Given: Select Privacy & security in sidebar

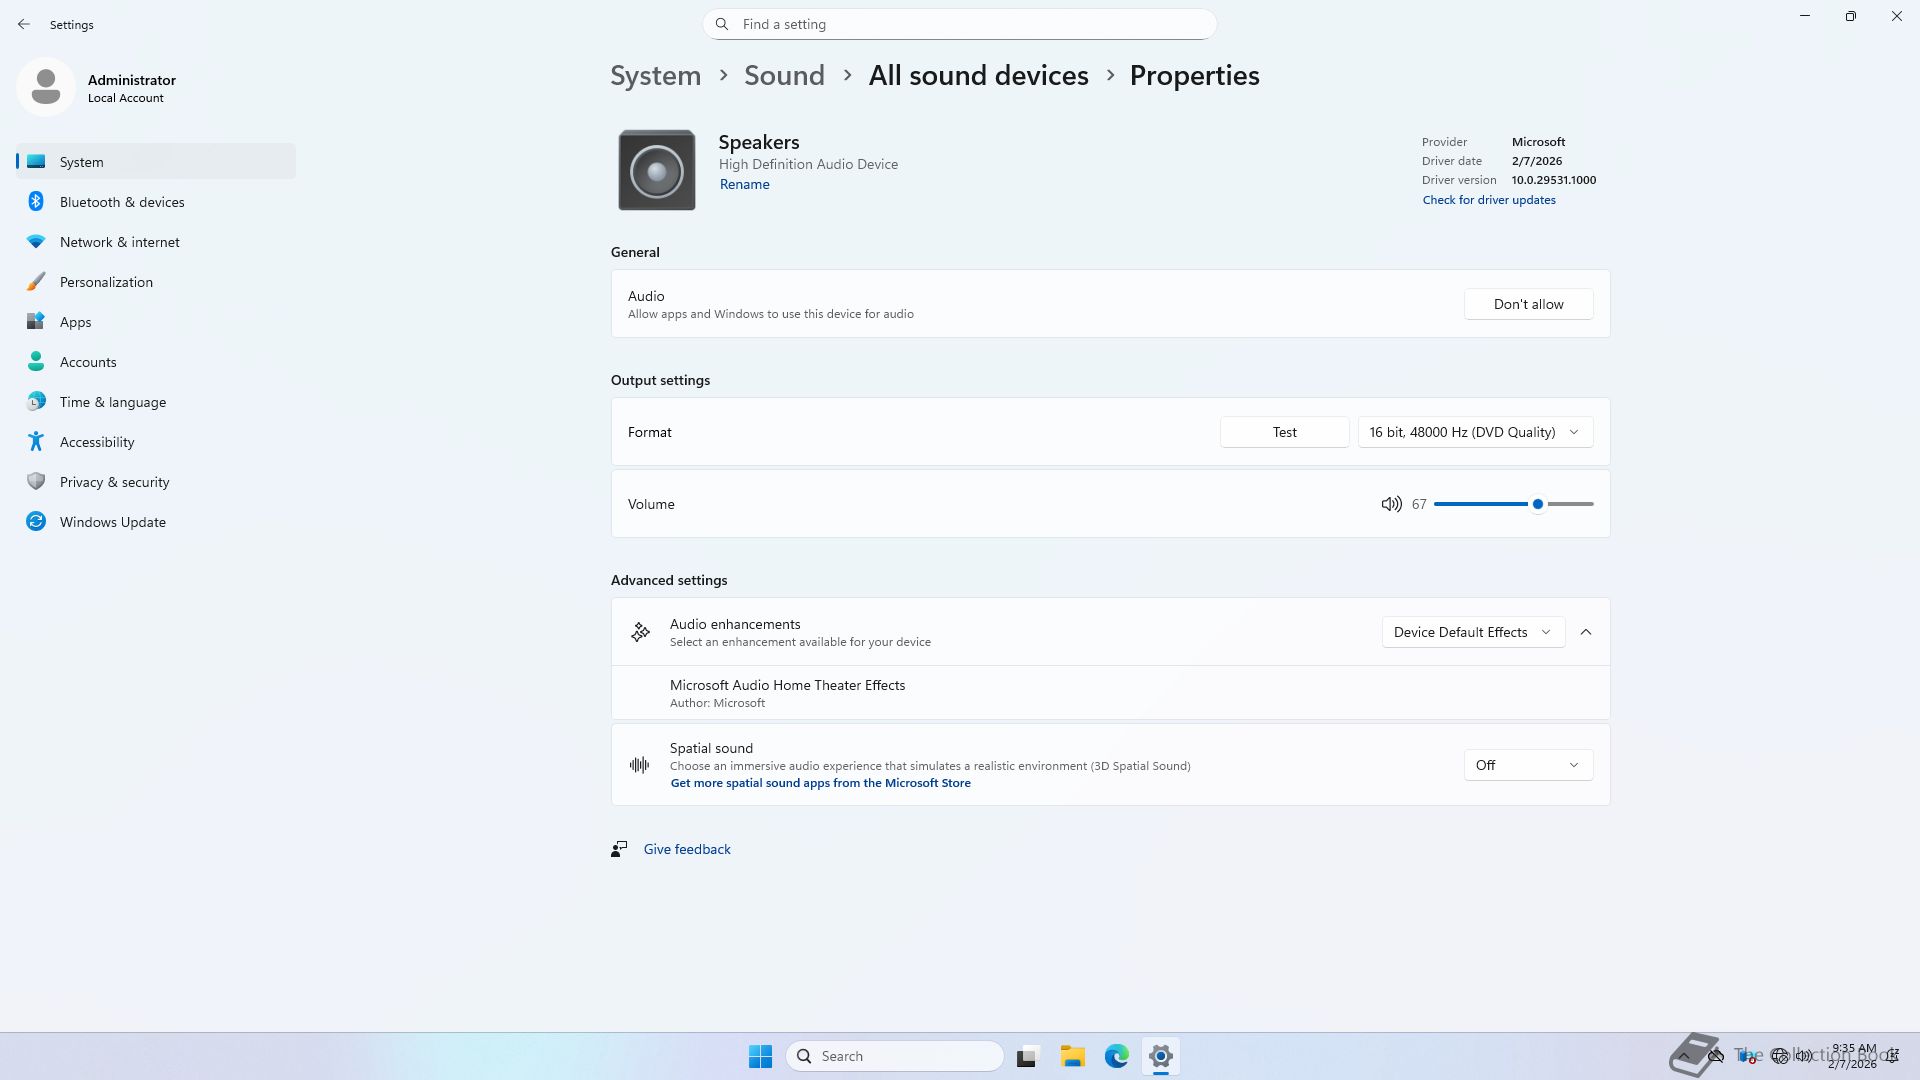Looking at the screenshot, I should click(x=114, y=482).
